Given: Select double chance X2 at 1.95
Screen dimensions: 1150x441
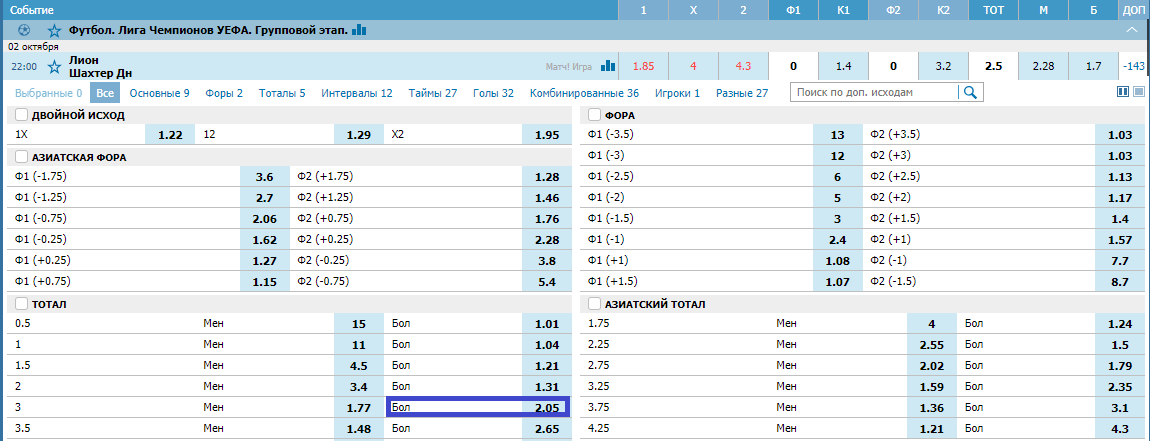Looking at the screenshot, I should click(x=546, y=135).
